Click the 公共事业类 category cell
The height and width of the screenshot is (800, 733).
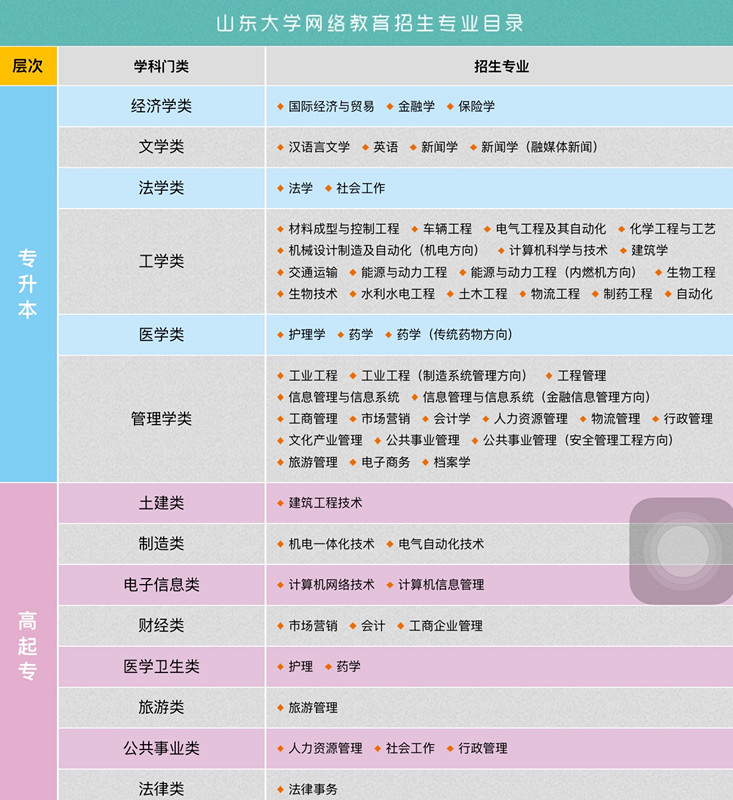point(161,748)
